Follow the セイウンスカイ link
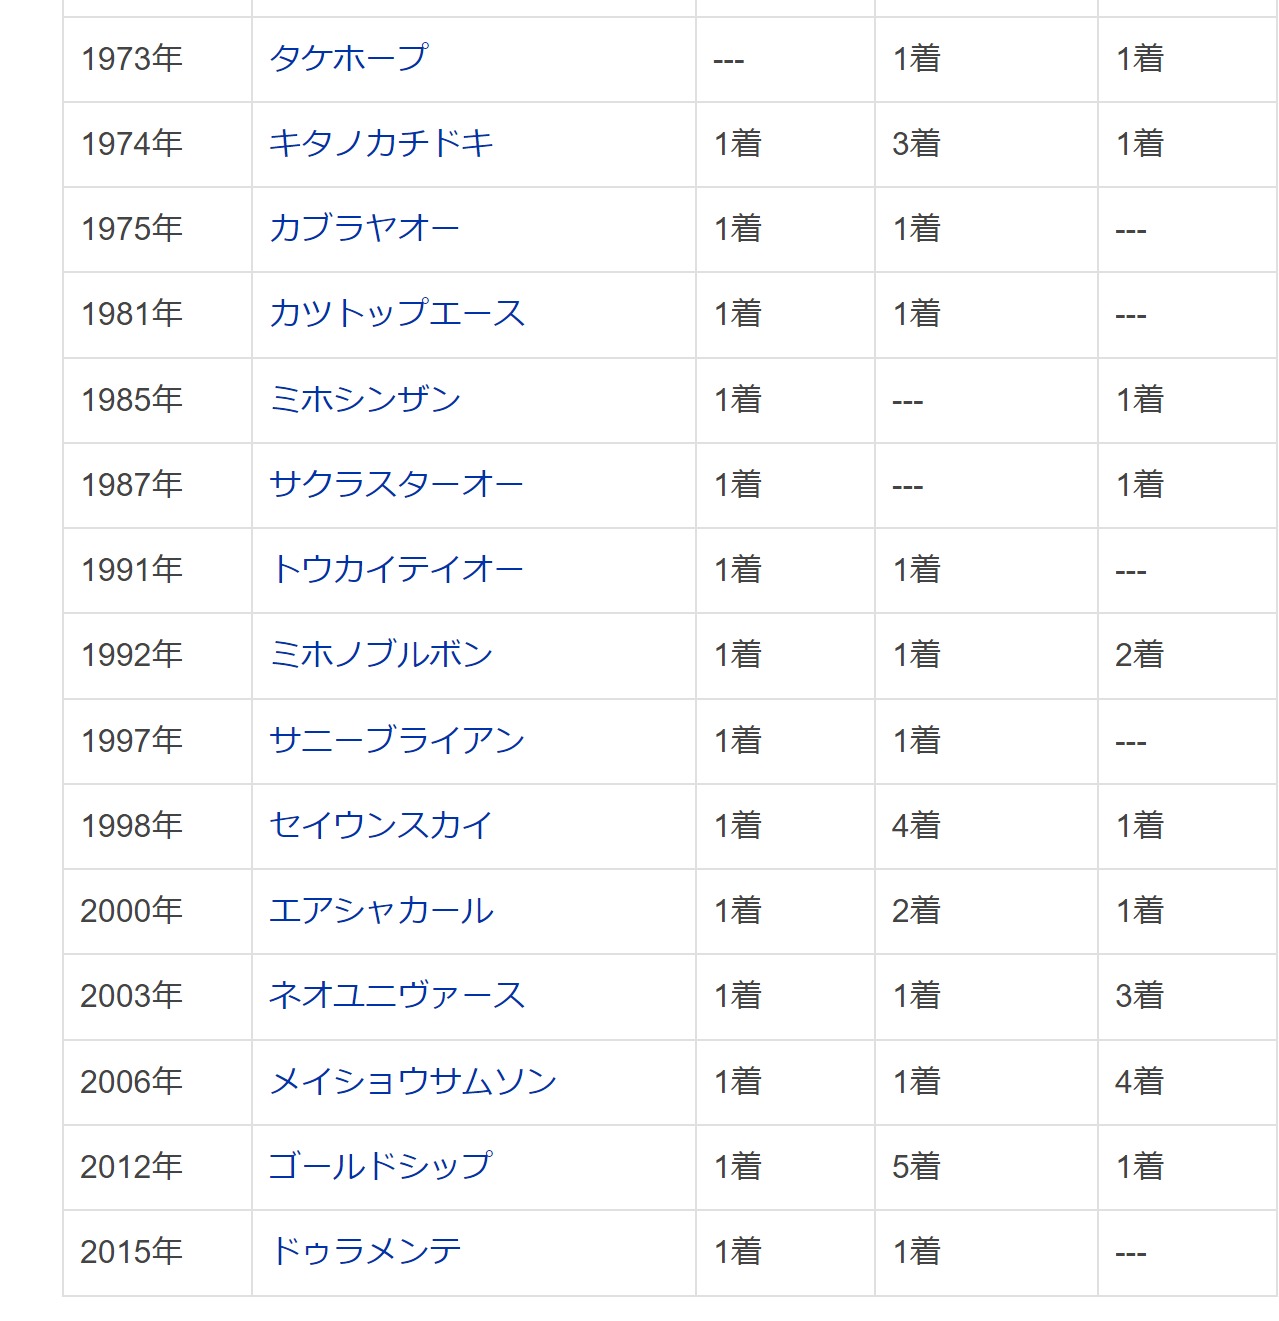 (x=381, y=826)
